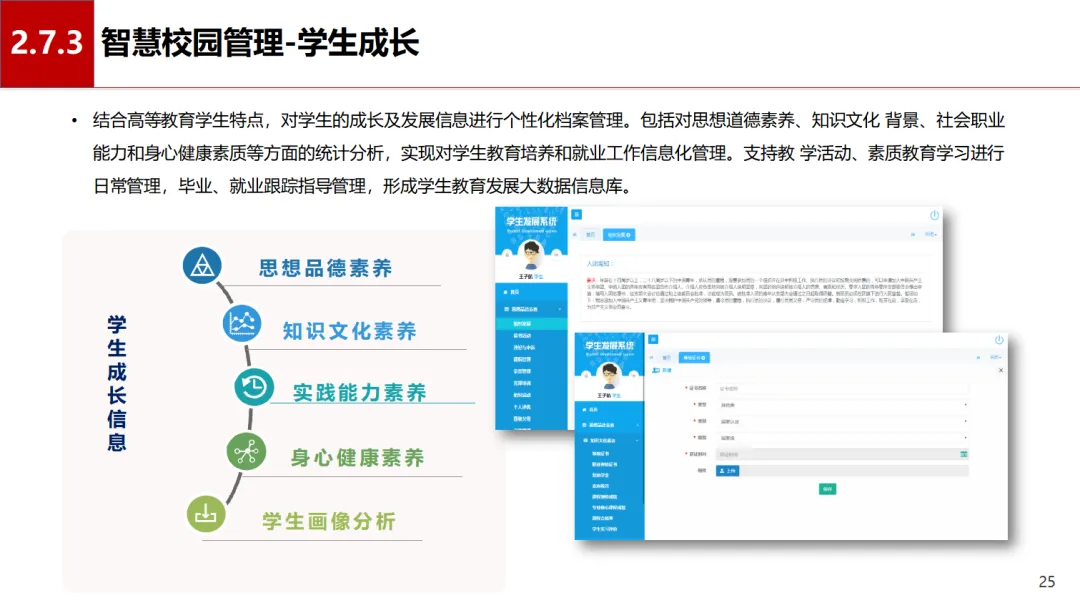Image resolution: width=1080 pixels, height=608 pixels.
Task: Click the page number 25
Action: click(x=1046, y=582)
